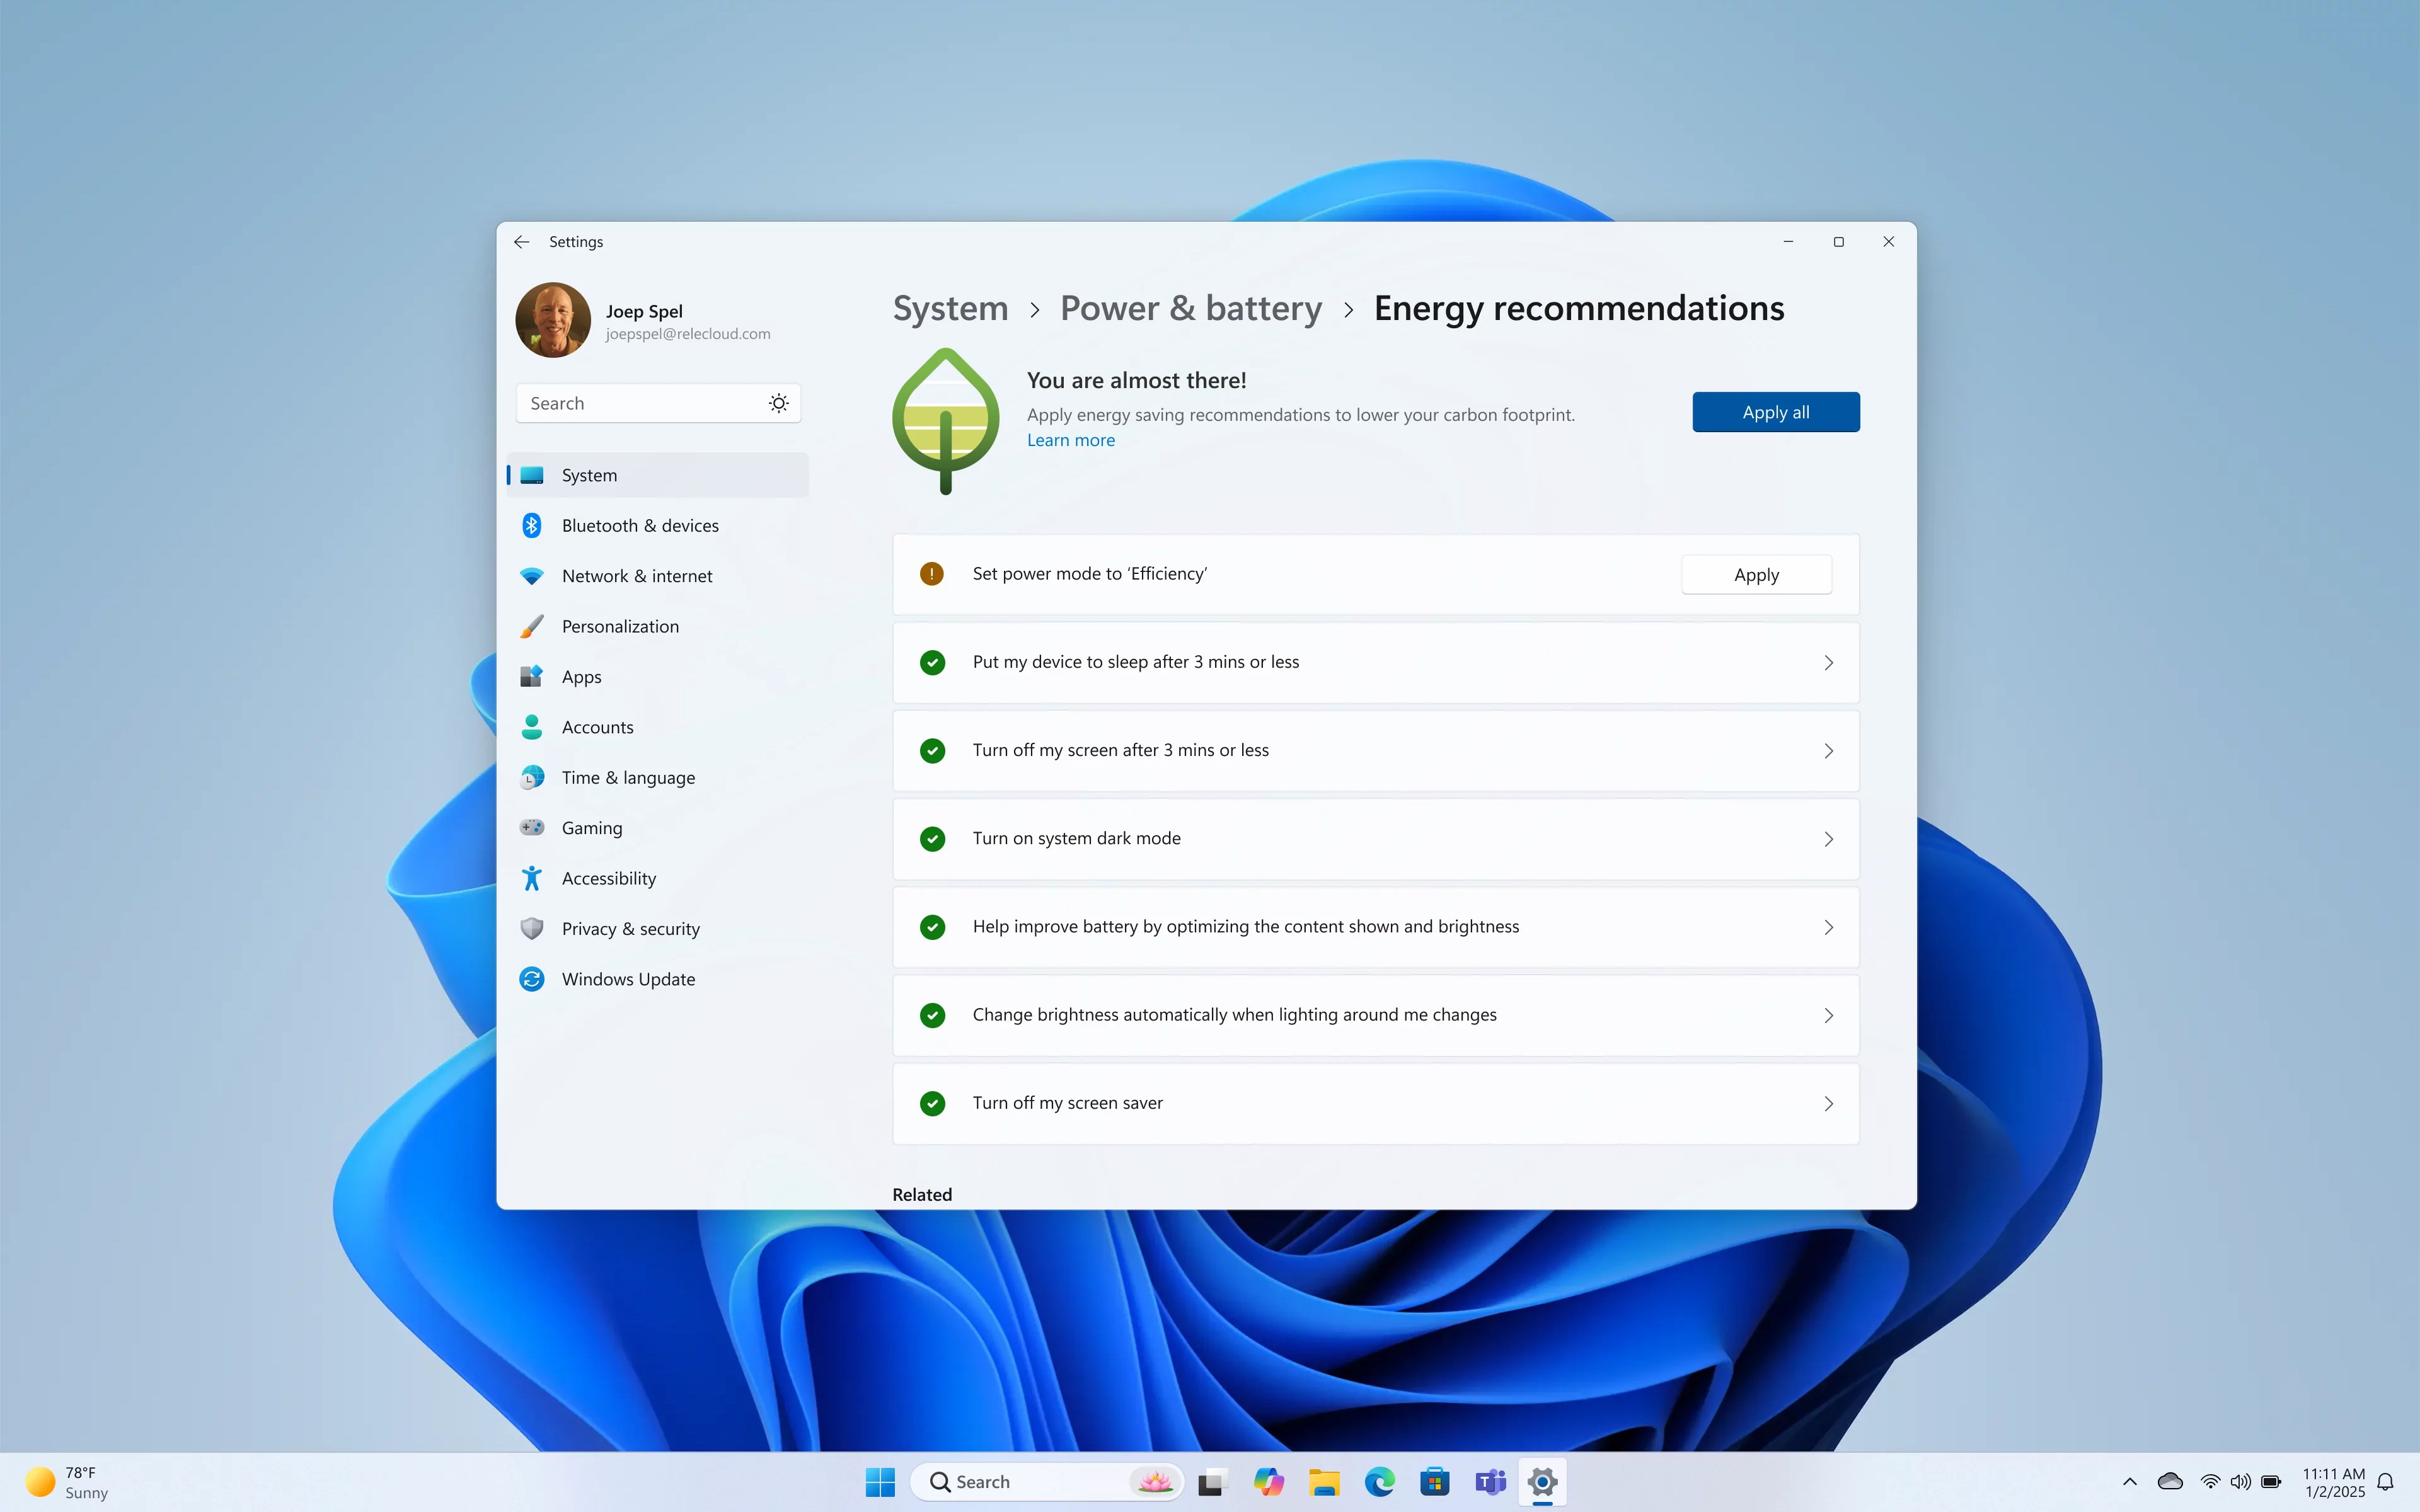Click the Settings search field

point(640,403)
